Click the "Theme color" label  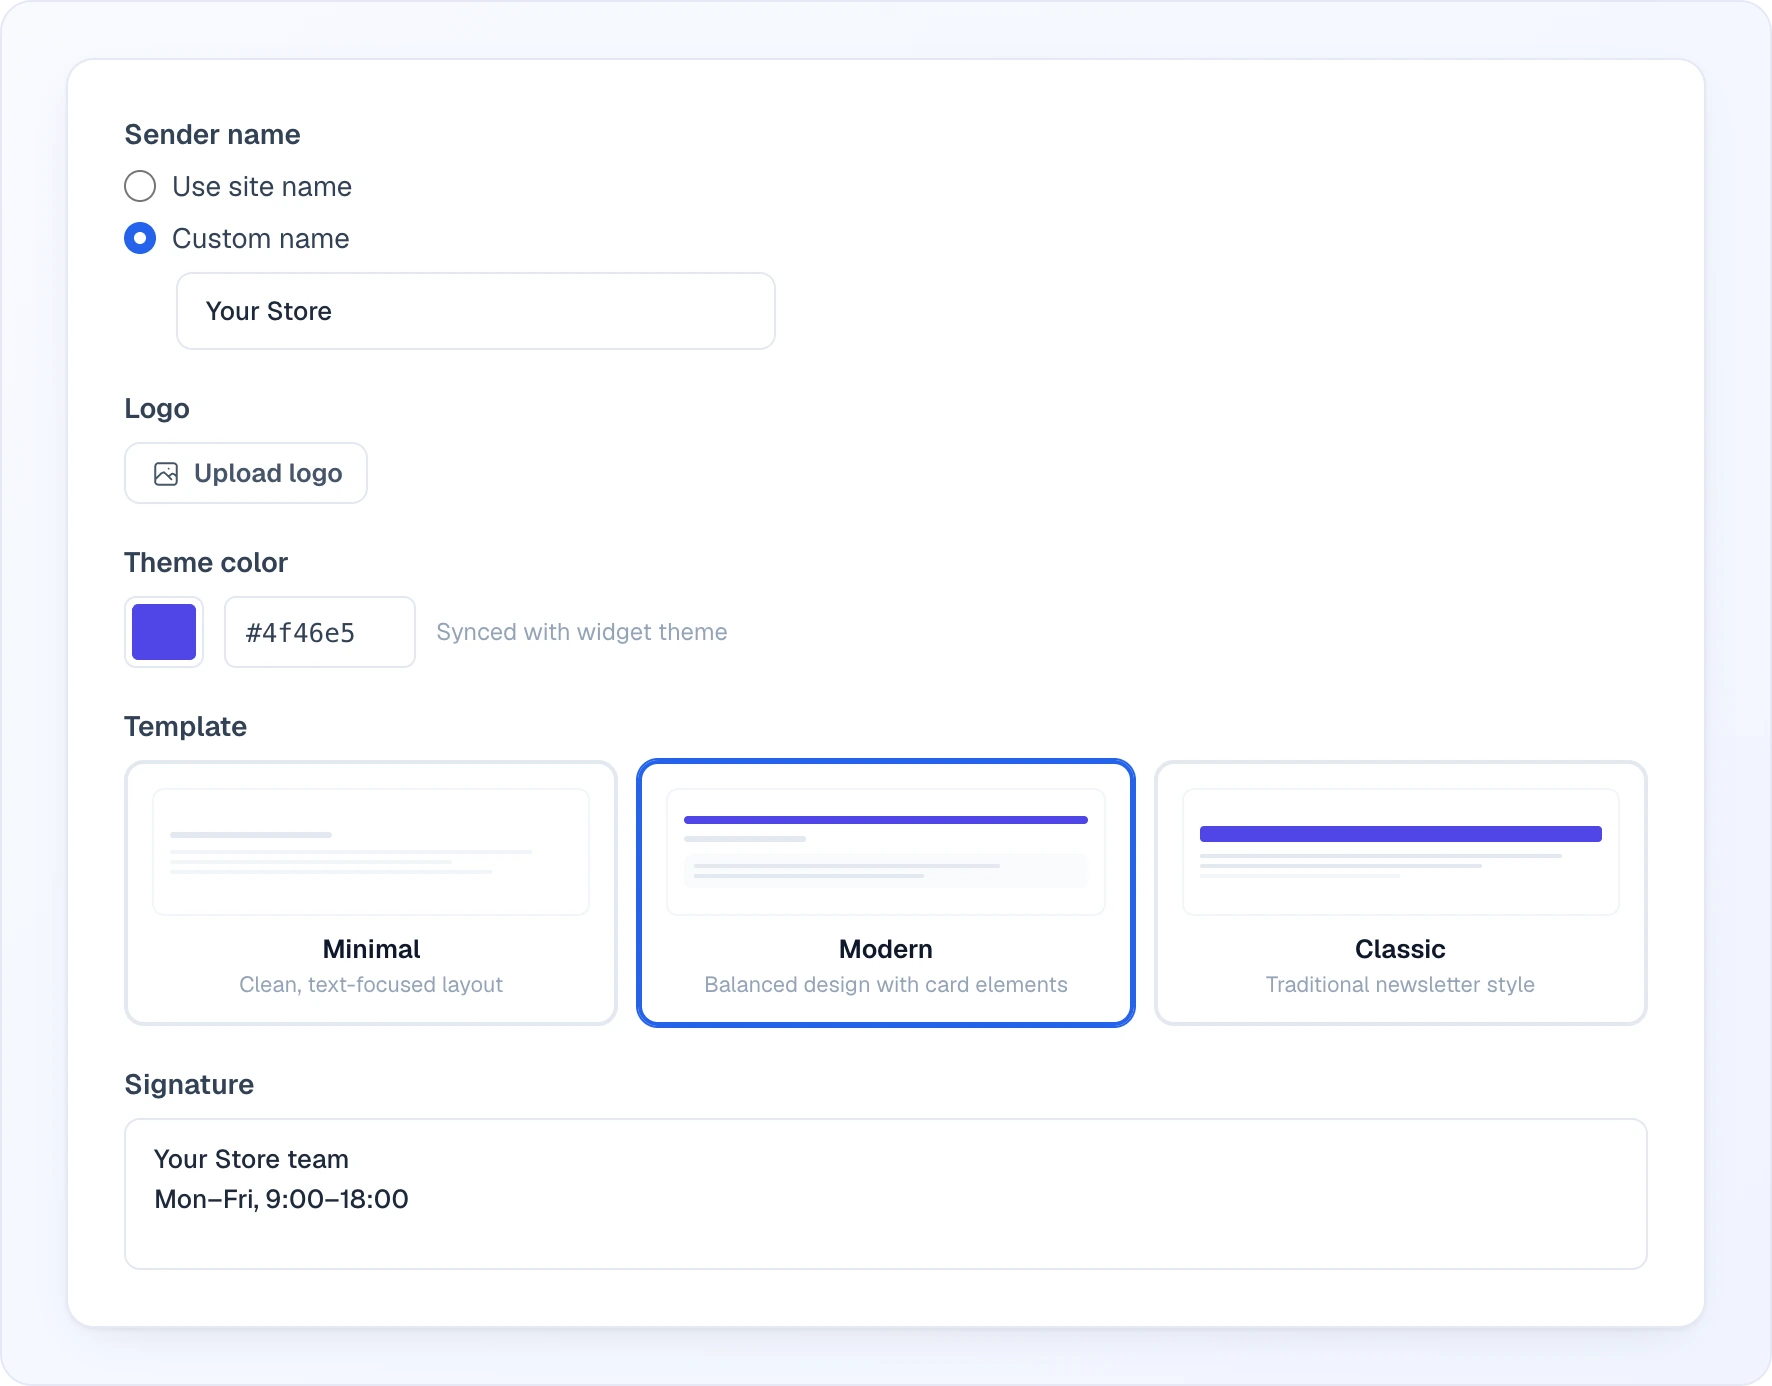(206, 563)
